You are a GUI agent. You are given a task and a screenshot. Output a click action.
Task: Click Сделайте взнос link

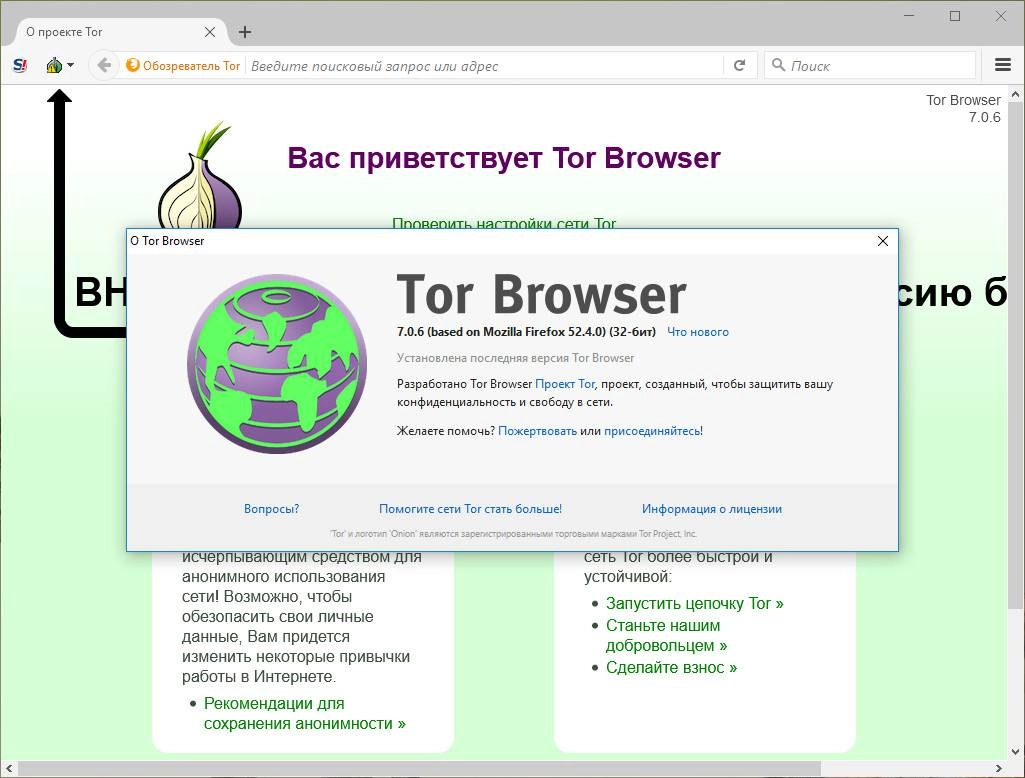coord(671,668)
